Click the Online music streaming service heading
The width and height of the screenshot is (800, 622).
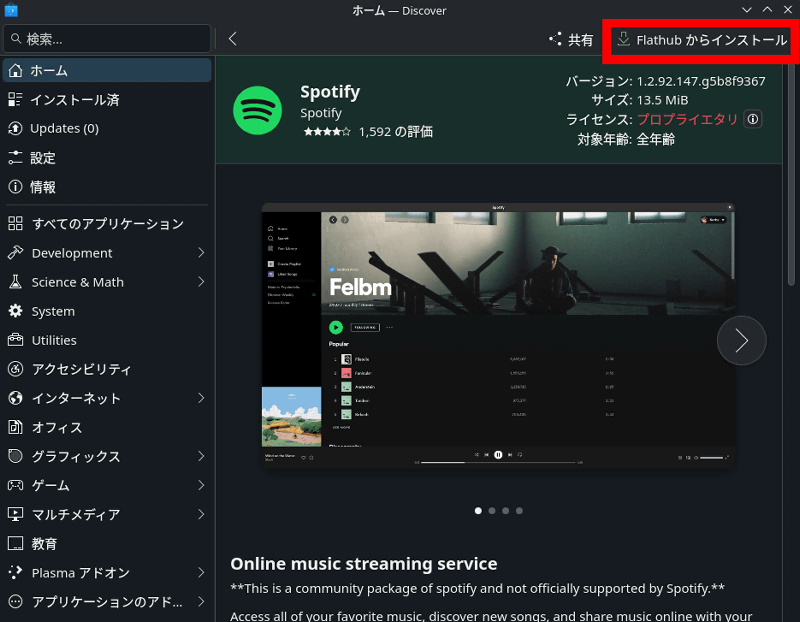pyautogui.click(x=364, y=564)
